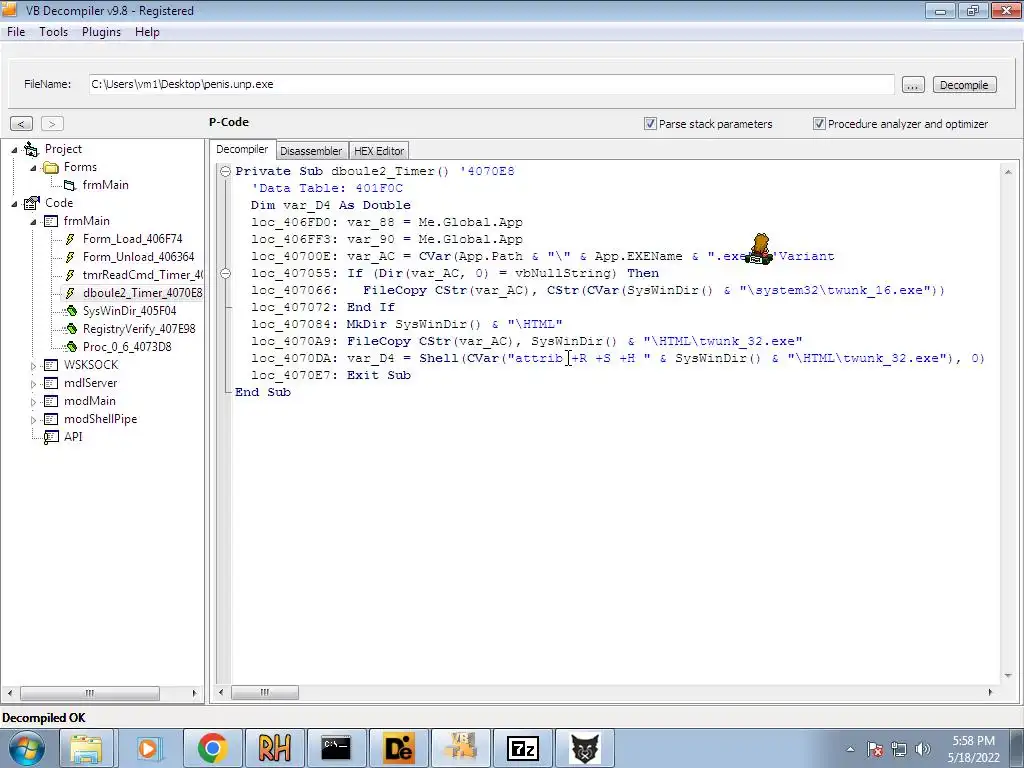The height and width of the screenshot is (768, 1024).
Task: Click the Form_Unload_406364 event icon
Action: 70,257
